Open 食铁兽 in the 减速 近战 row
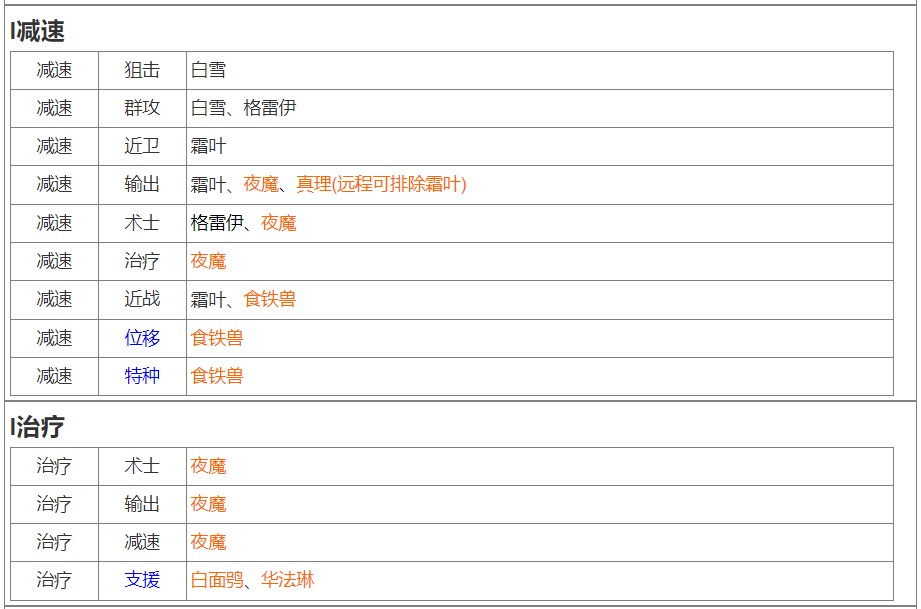The height and width of the screenshot is (609, 921). (x=270, y=299)
